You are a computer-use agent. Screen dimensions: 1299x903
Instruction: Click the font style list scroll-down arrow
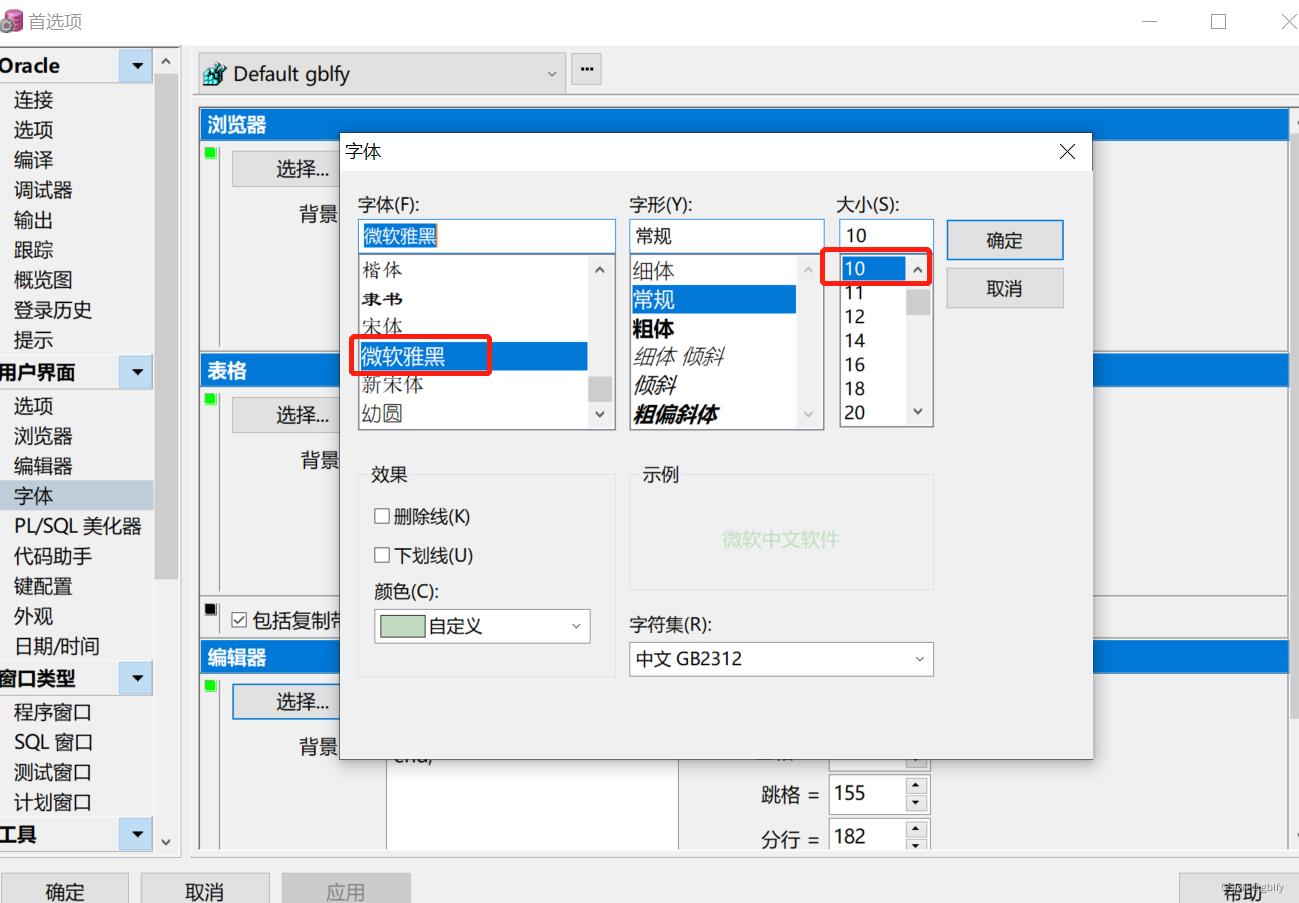point(808,413)
